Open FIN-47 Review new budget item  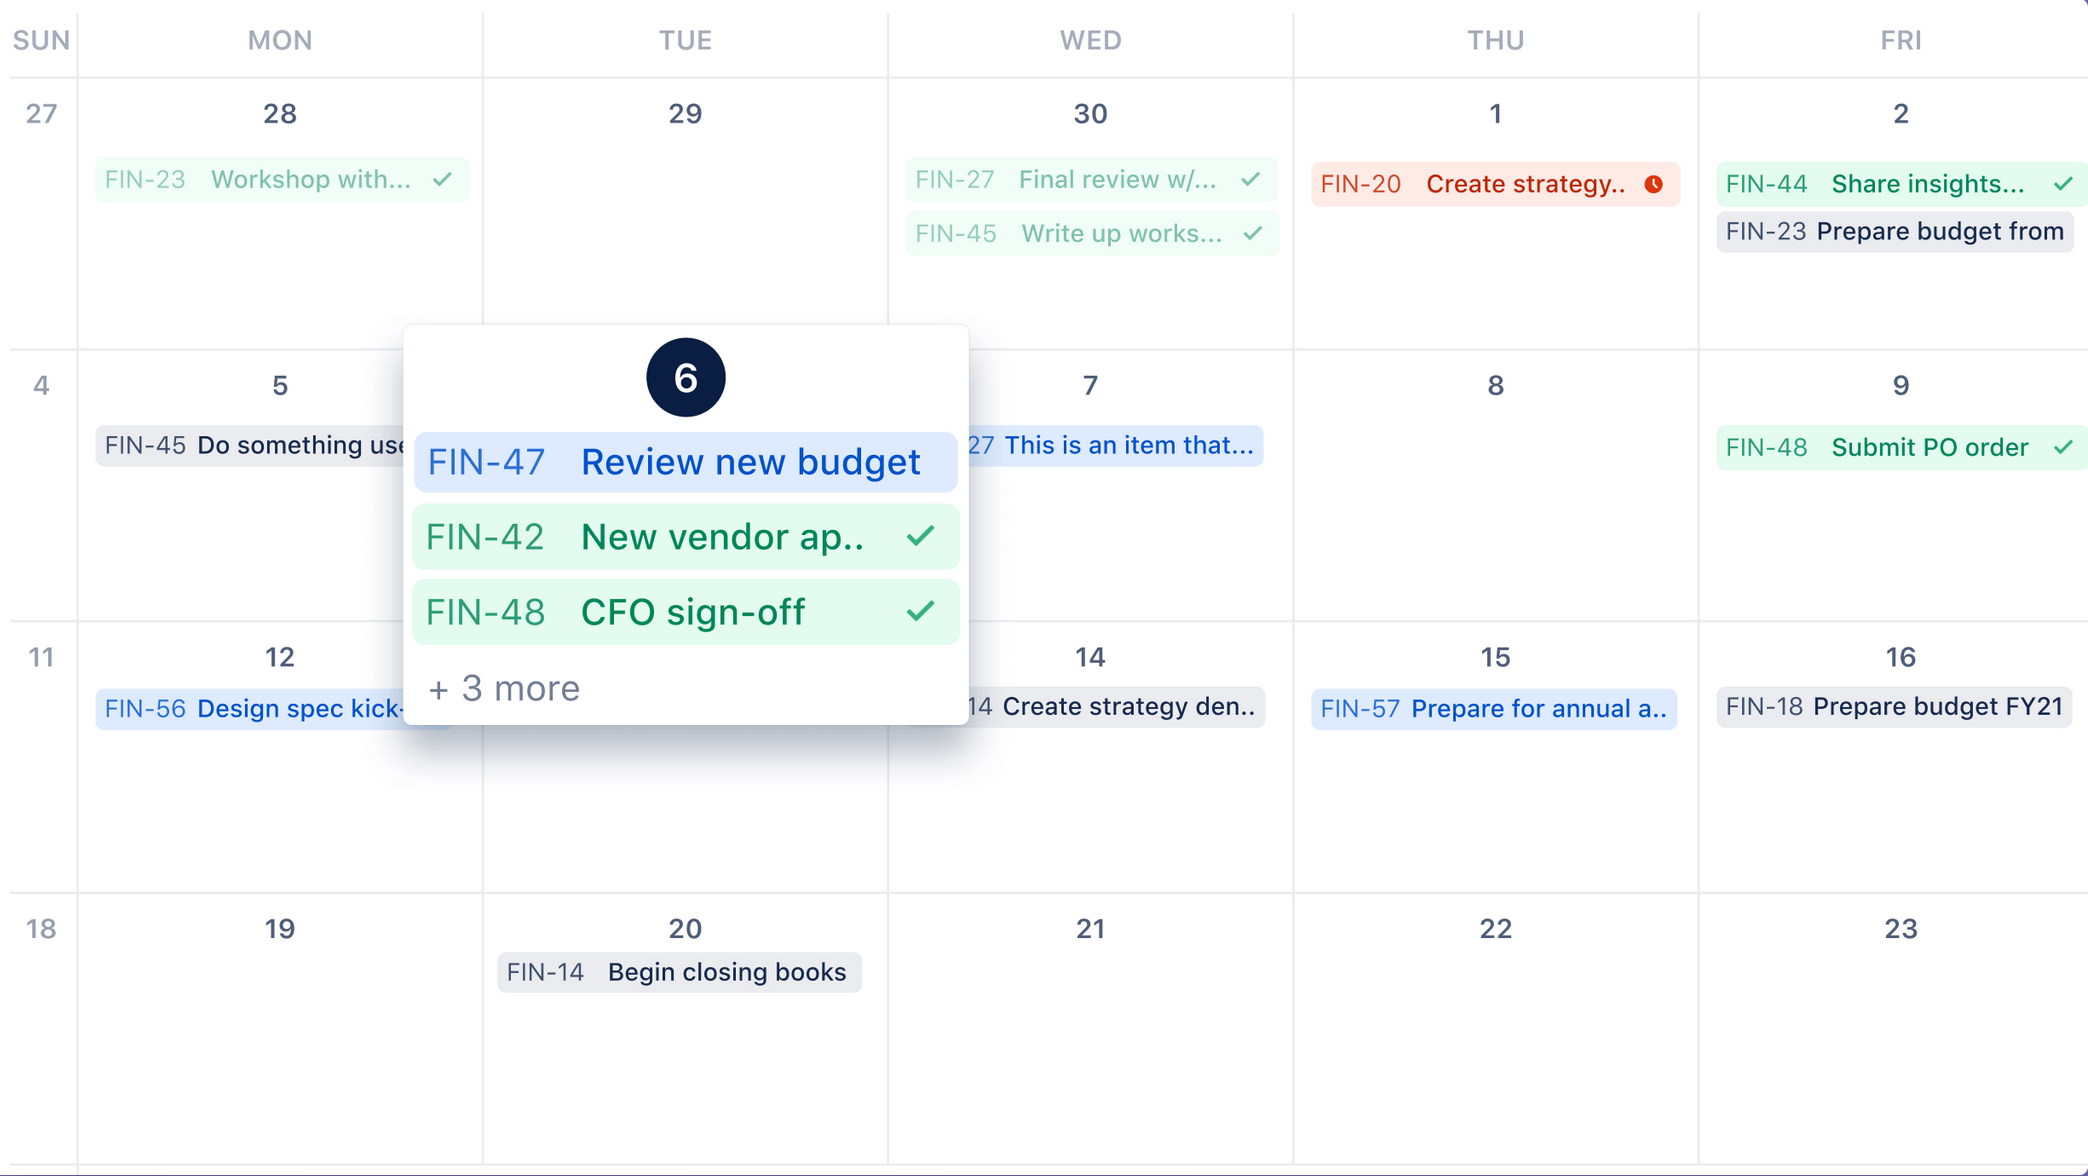point(686,462)
